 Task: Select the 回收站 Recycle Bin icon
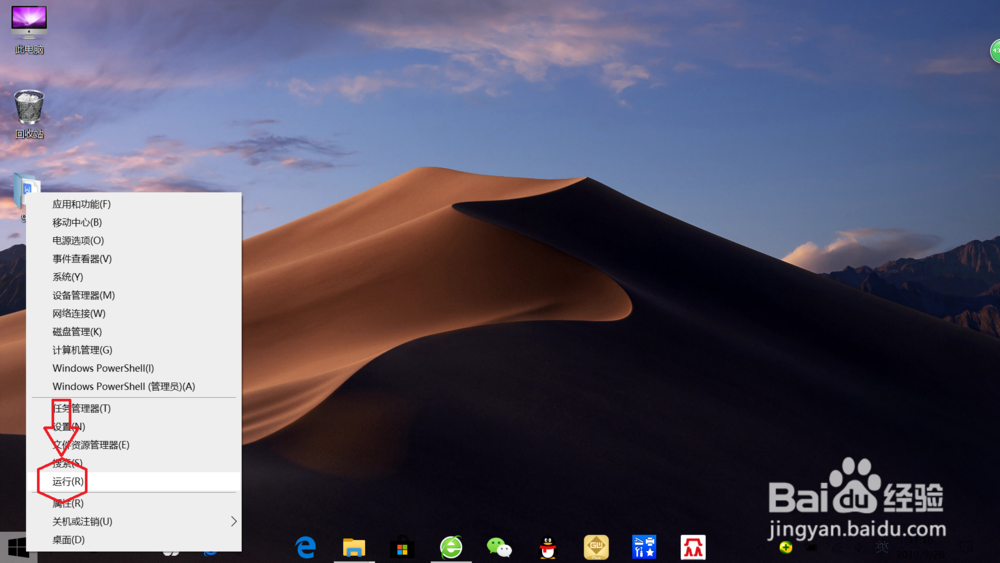point(29,114)
